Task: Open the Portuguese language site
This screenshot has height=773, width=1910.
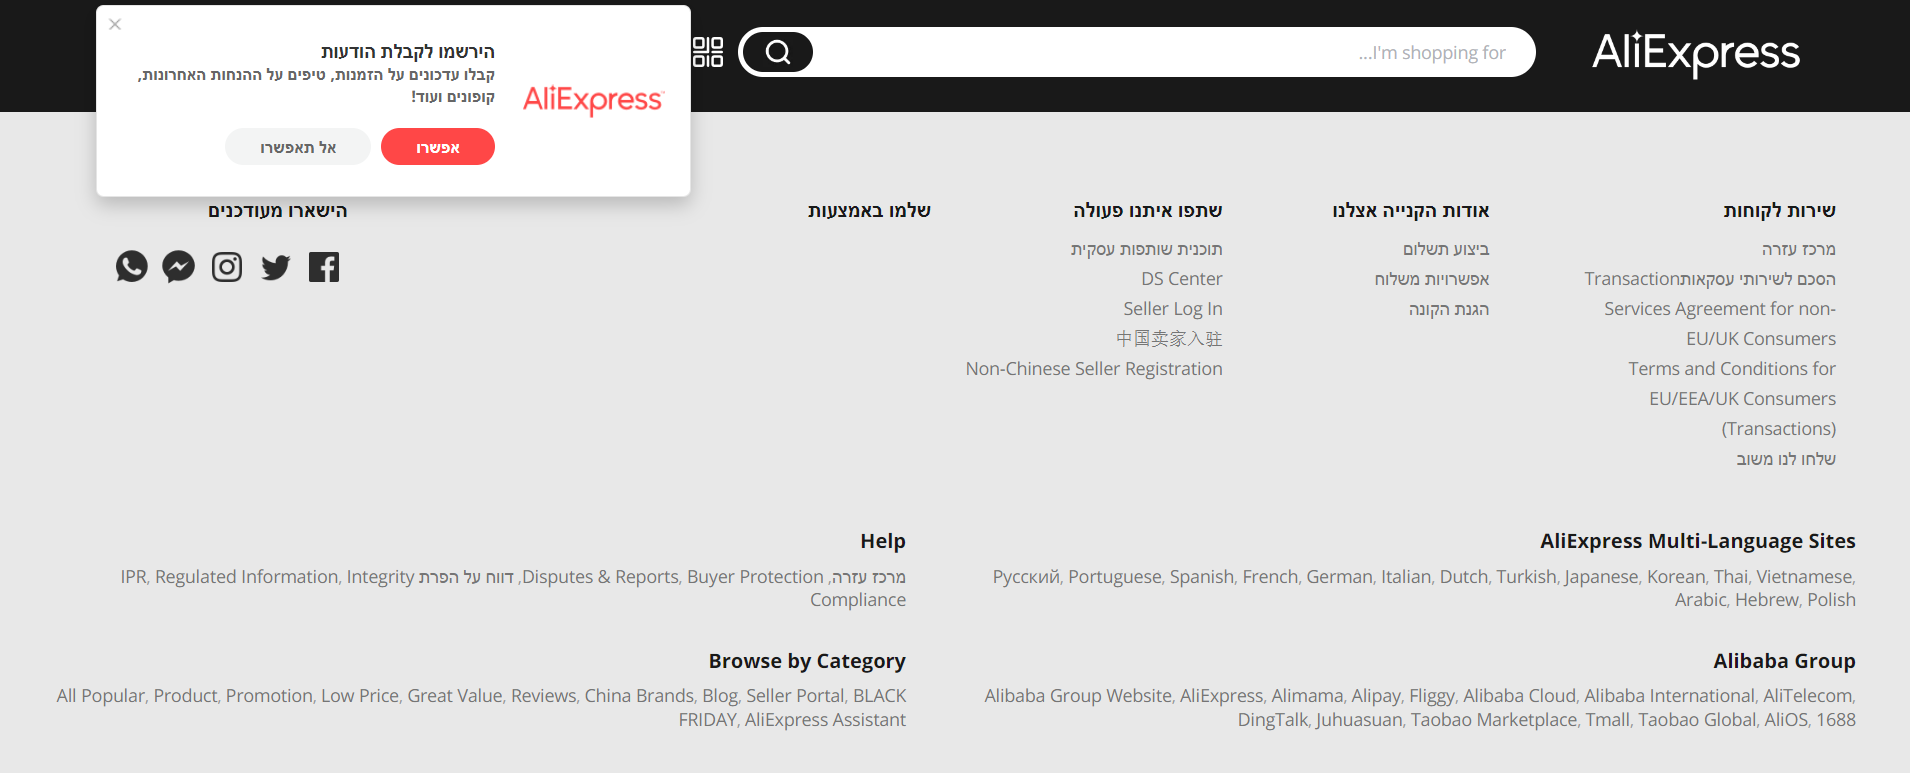Action: point(1114,577)
